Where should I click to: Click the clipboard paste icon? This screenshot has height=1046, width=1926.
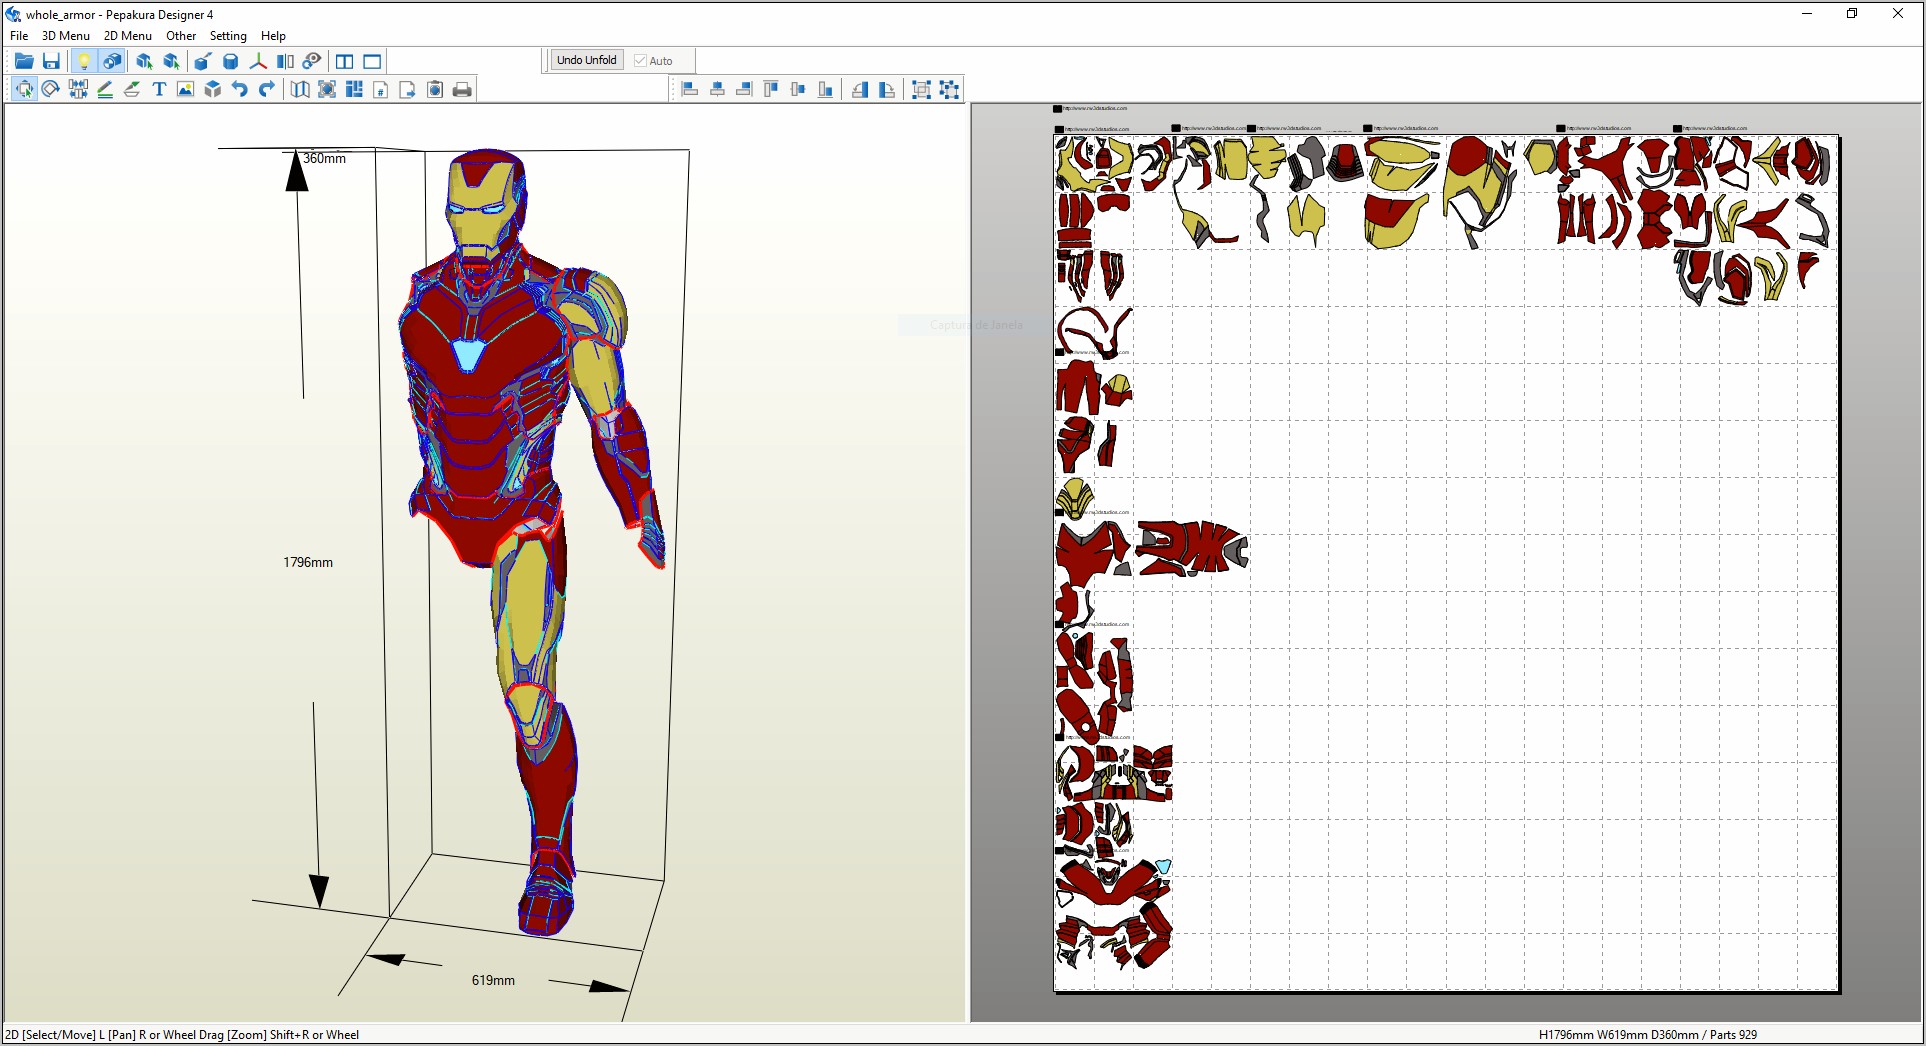point(435,90)
